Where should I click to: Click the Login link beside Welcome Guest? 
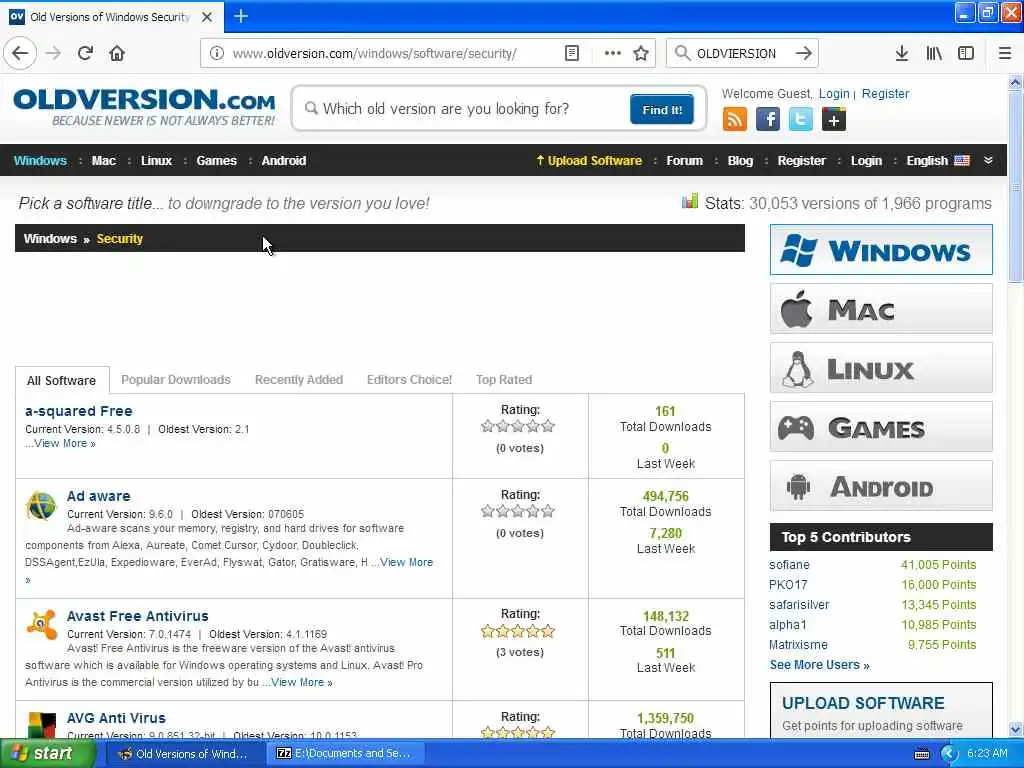834,93
